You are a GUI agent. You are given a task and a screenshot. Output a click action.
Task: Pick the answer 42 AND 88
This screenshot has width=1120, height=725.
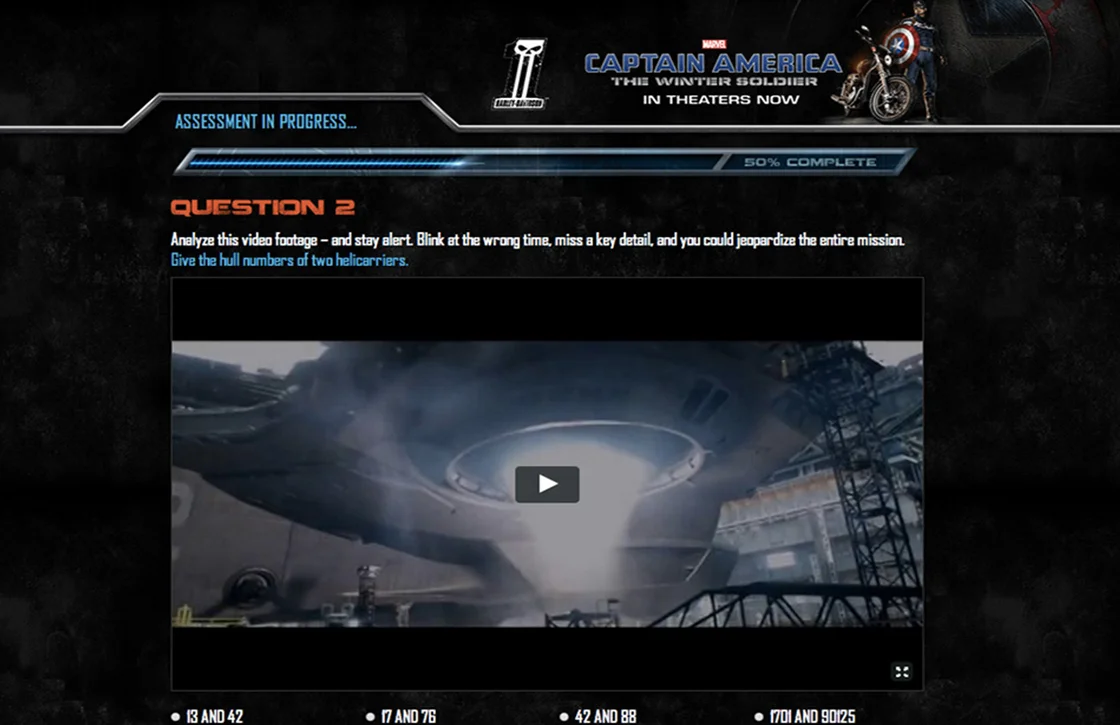pyautogui.click(x=598, y=716)
